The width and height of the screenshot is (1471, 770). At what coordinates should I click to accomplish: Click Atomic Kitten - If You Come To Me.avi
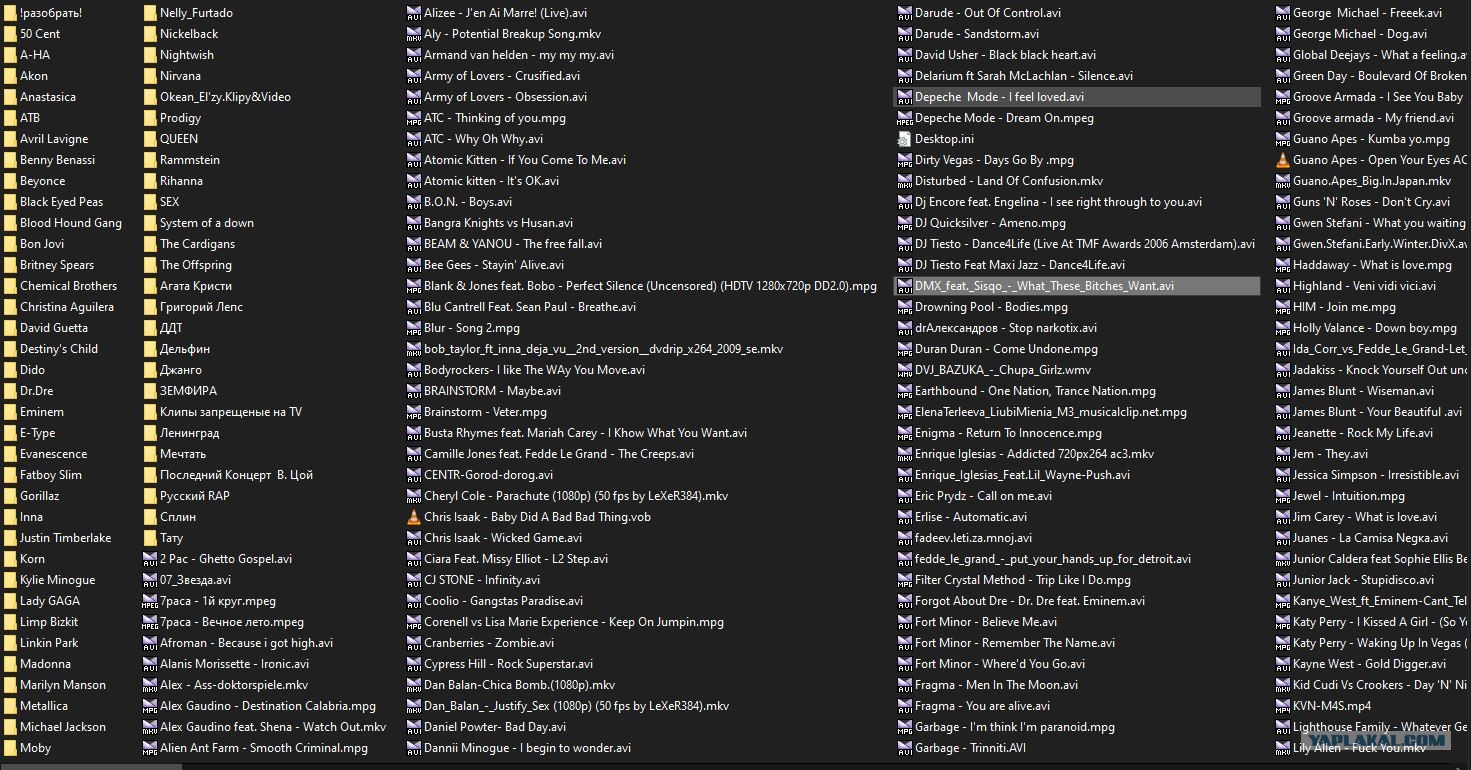[525, 160]
